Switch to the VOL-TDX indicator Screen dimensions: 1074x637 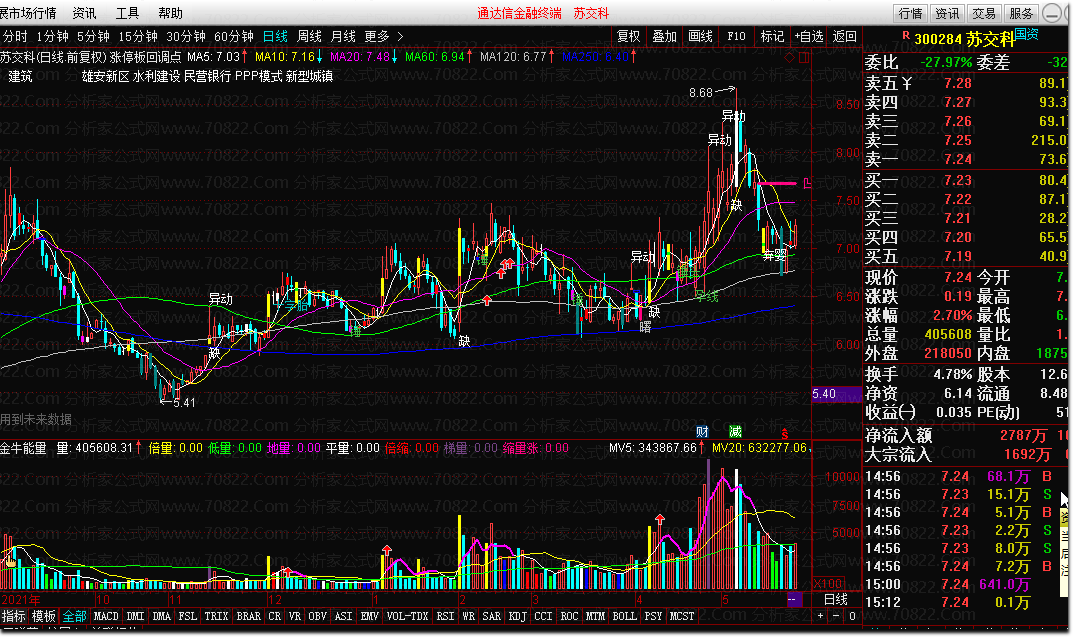[x=408, y=616]
